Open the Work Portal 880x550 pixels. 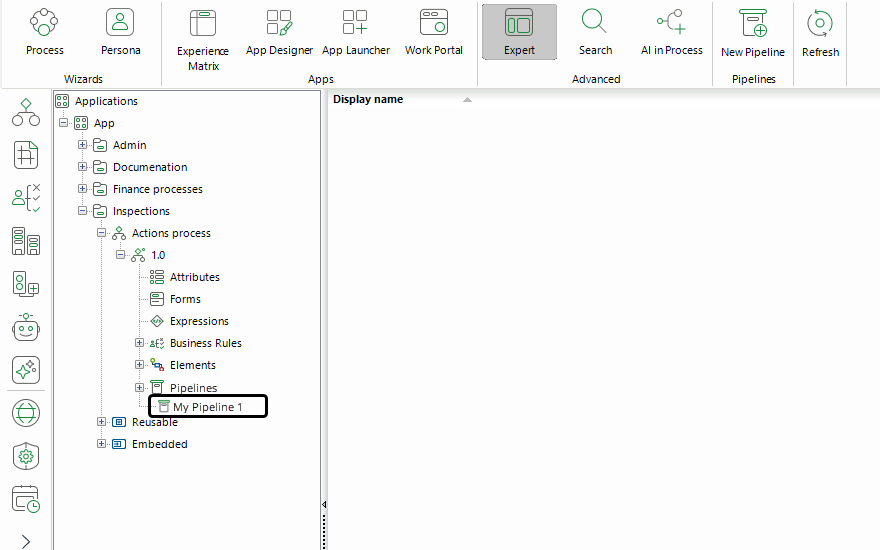(x=433, y=33)
